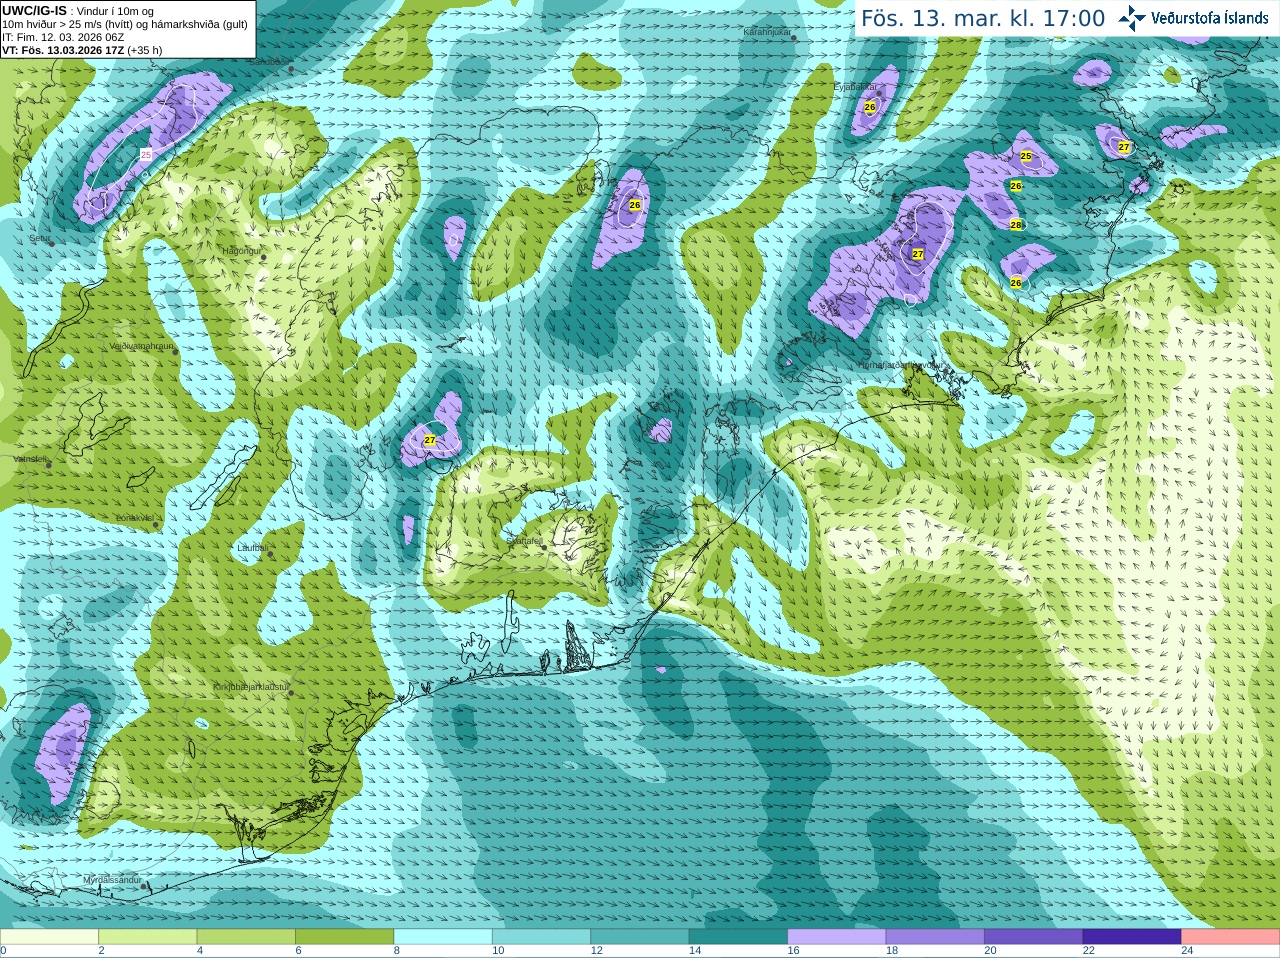1280x958 pixels.
Task: Select the Hágöngur station label
Action: pos(241,250)
